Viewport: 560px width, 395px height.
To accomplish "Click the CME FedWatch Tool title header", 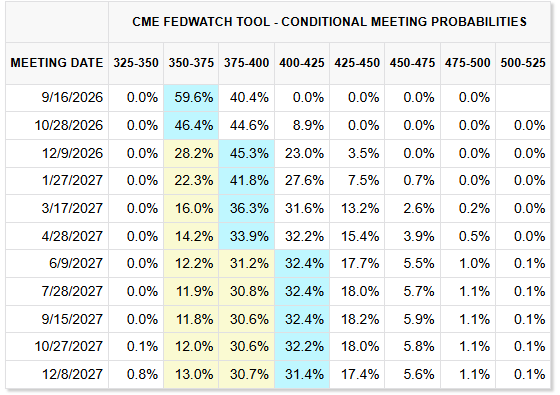I will 329,22.
